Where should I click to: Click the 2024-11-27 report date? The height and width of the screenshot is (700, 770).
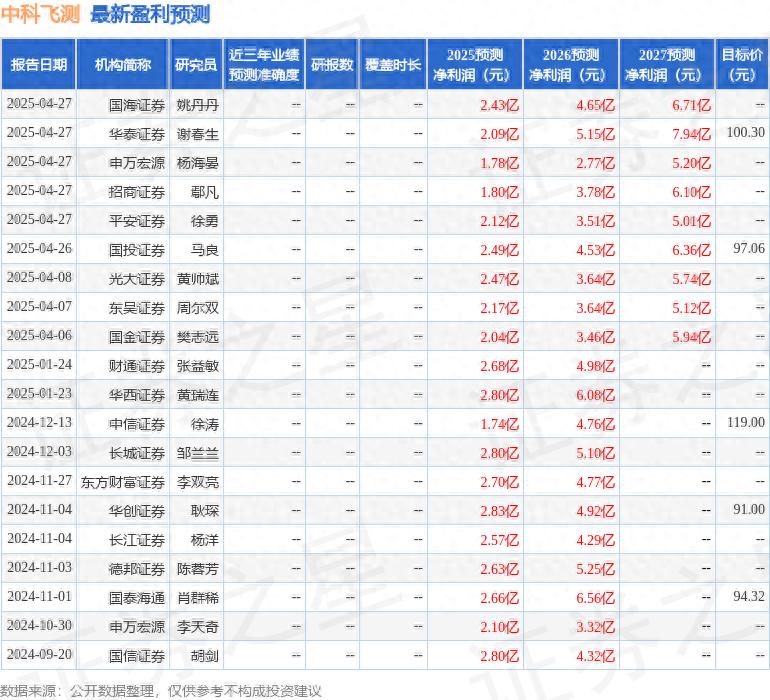(39, 480)
